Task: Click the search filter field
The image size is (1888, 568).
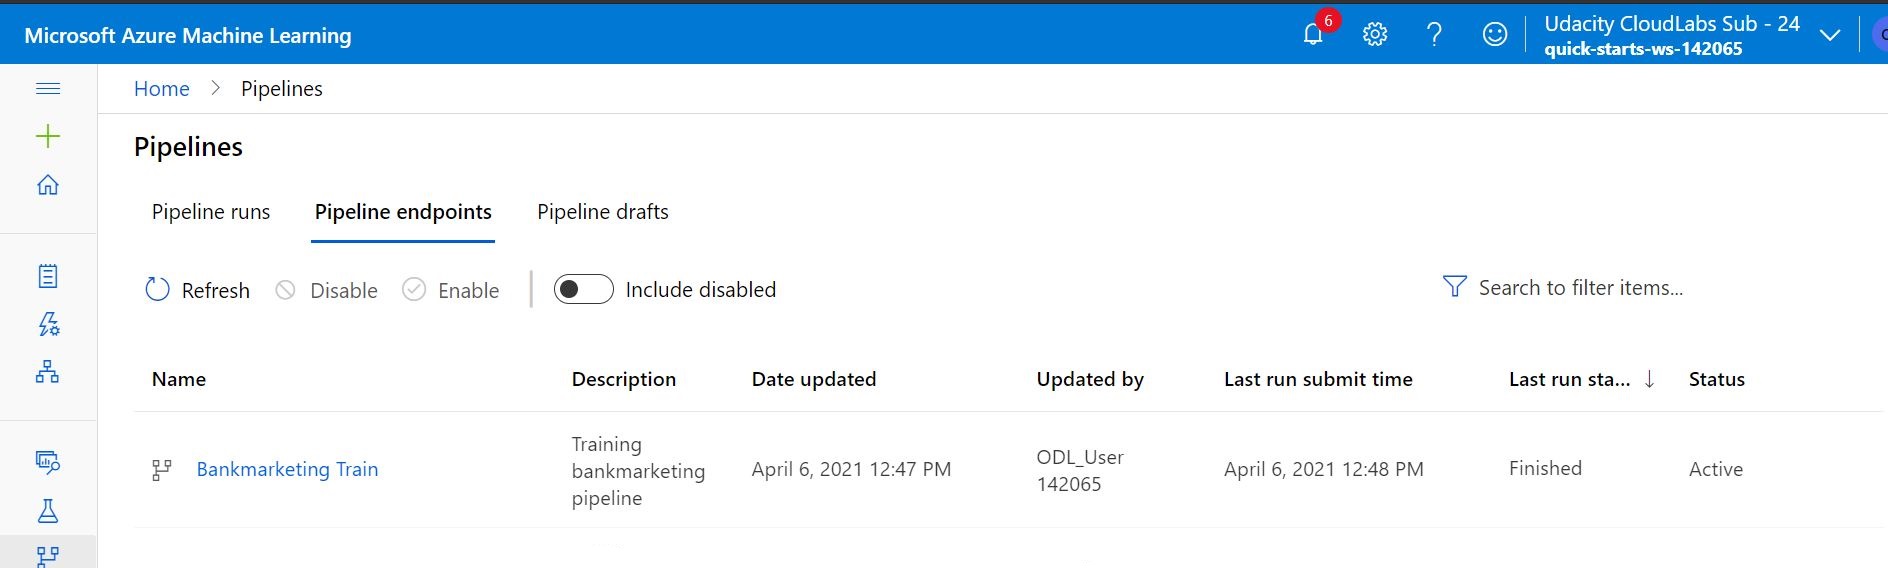Action: click(1580, 288)
